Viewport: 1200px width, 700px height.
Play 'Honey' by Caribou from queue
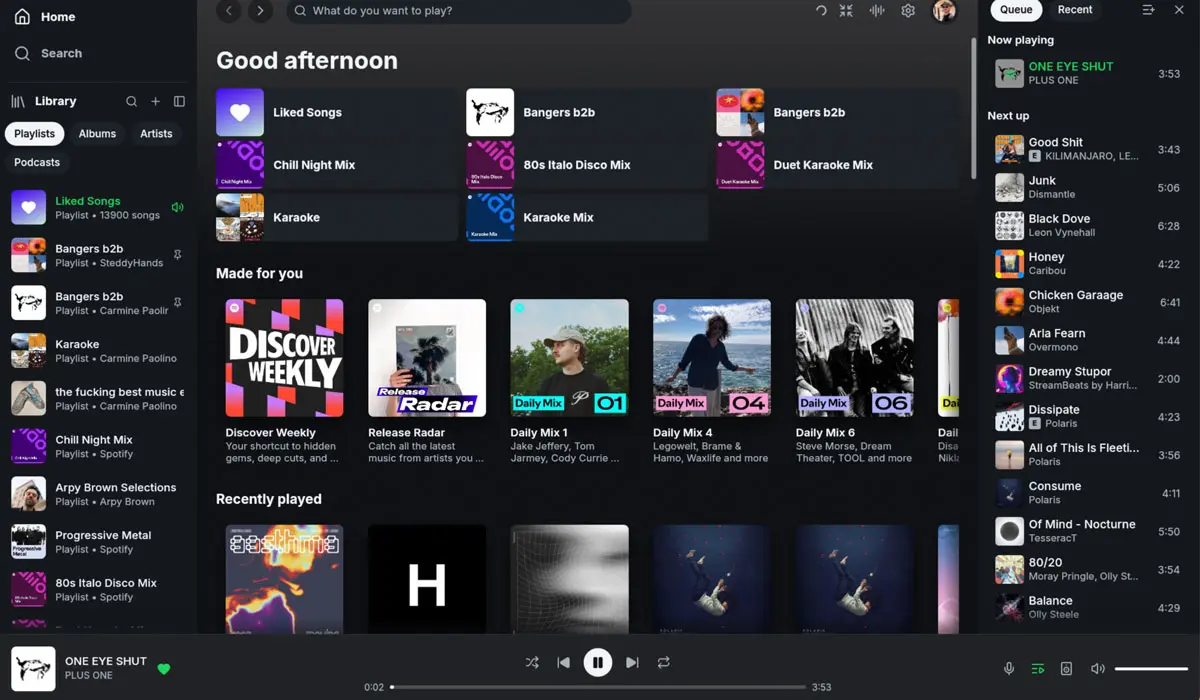[1088, 263]
